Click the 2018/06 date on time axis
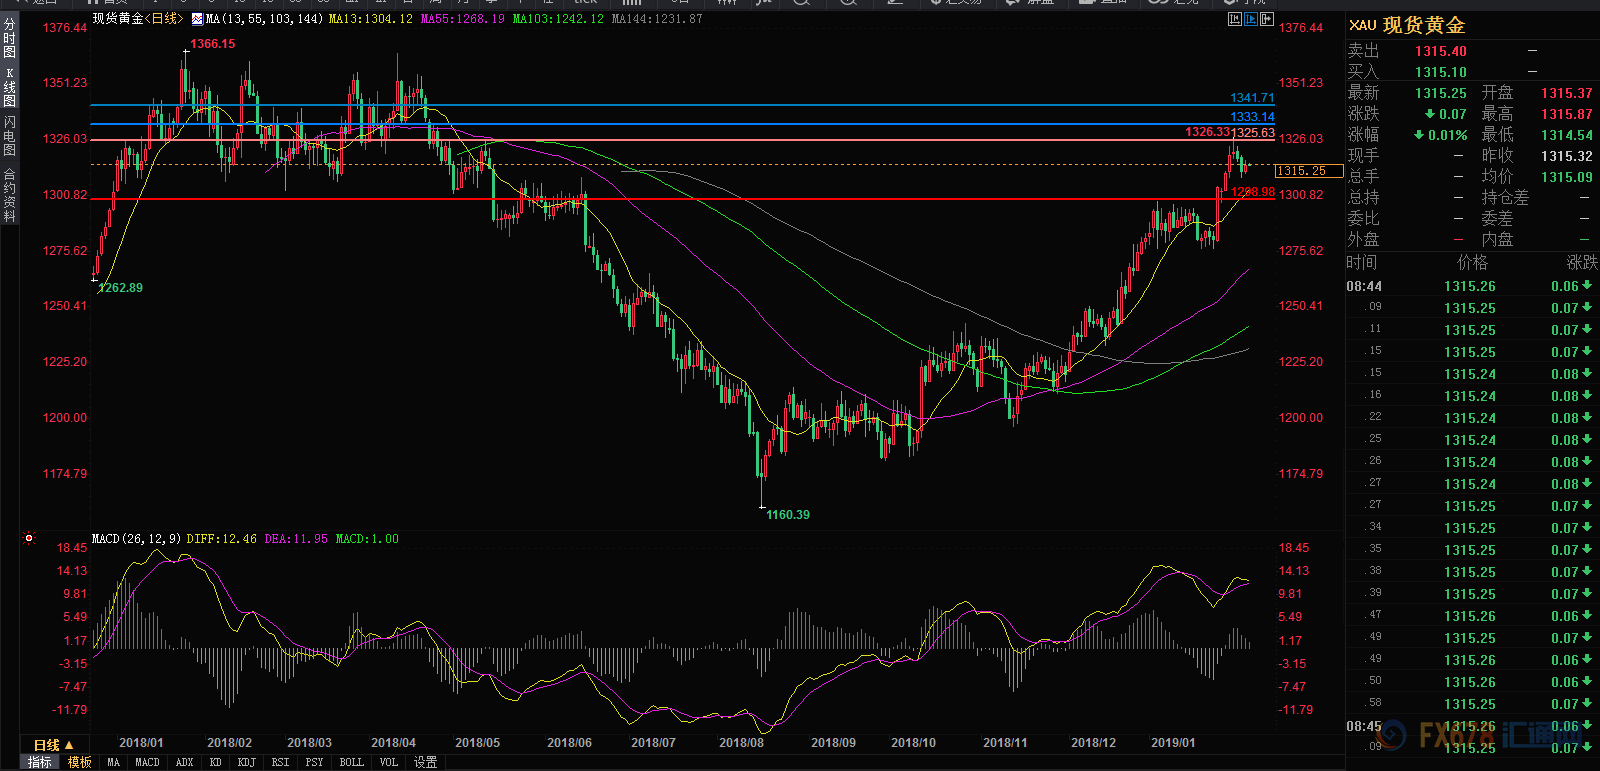This screenshot has width=1600, height=771. (569, 743)
